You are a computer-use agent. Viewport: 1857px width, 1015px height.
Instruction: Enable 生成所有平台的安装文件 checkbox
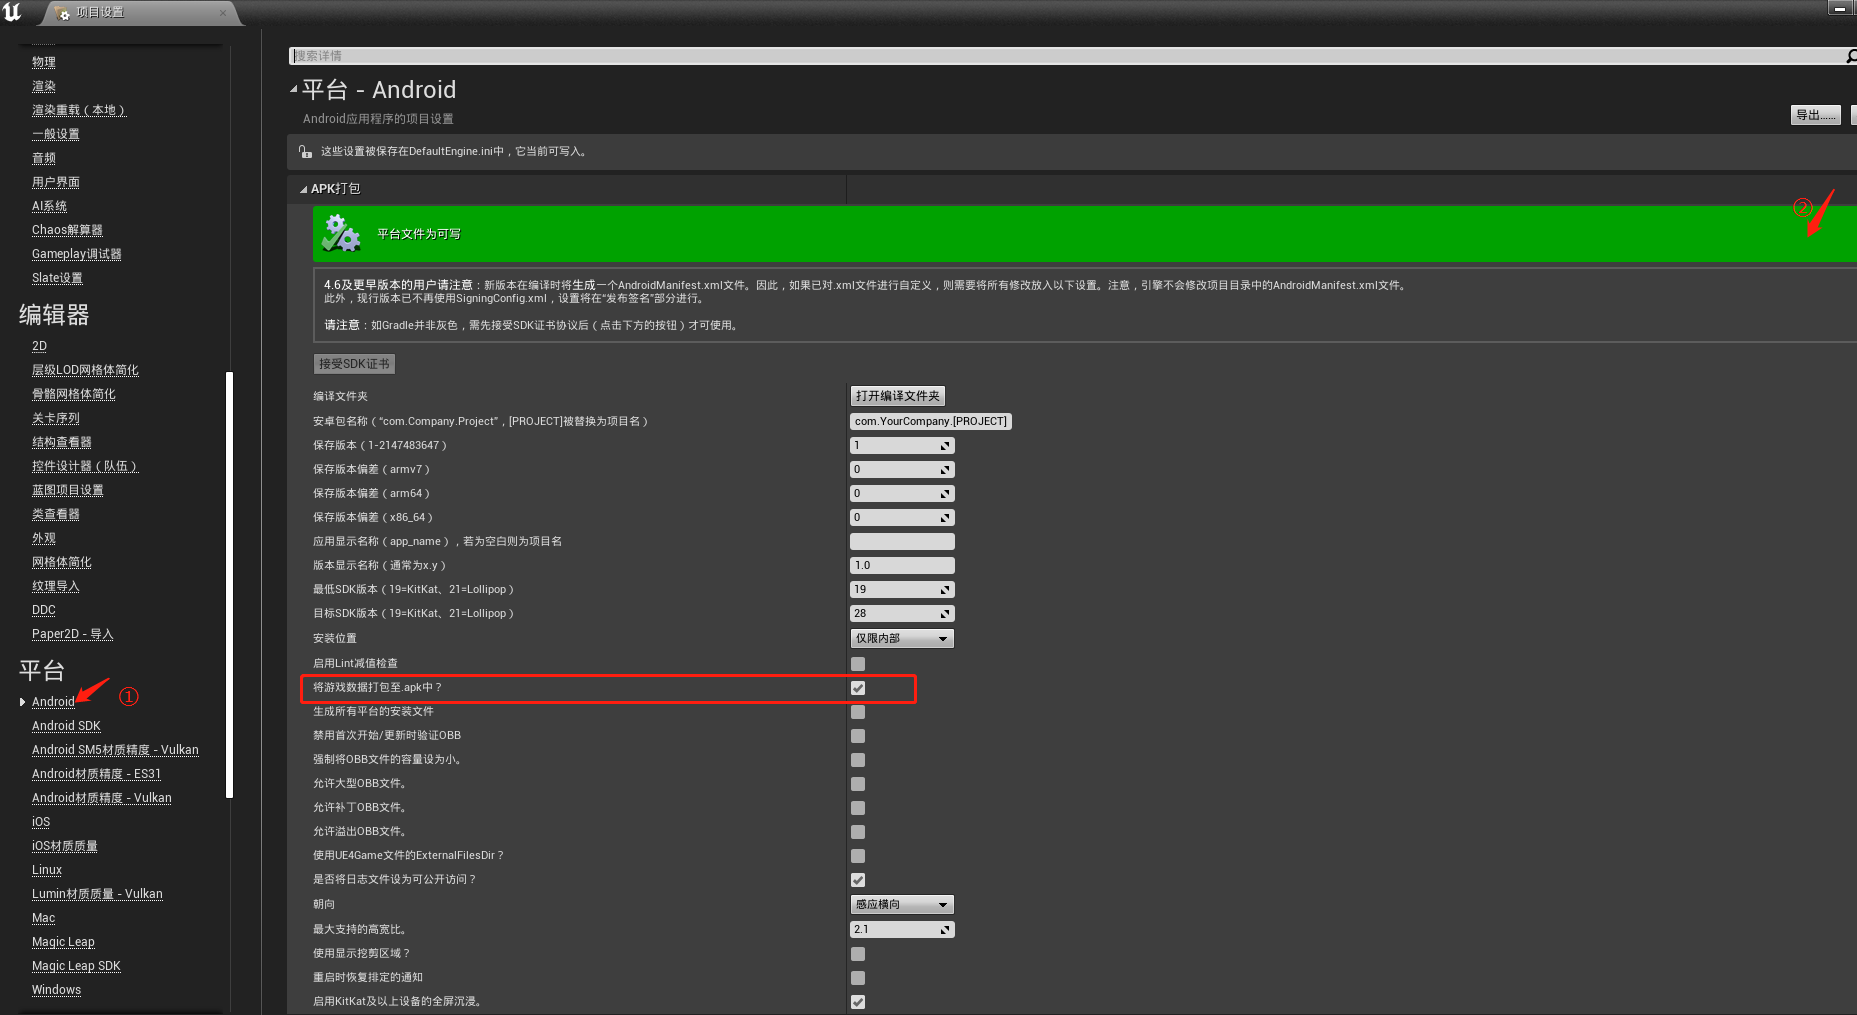pyautogui.click(x=858, y=712)
